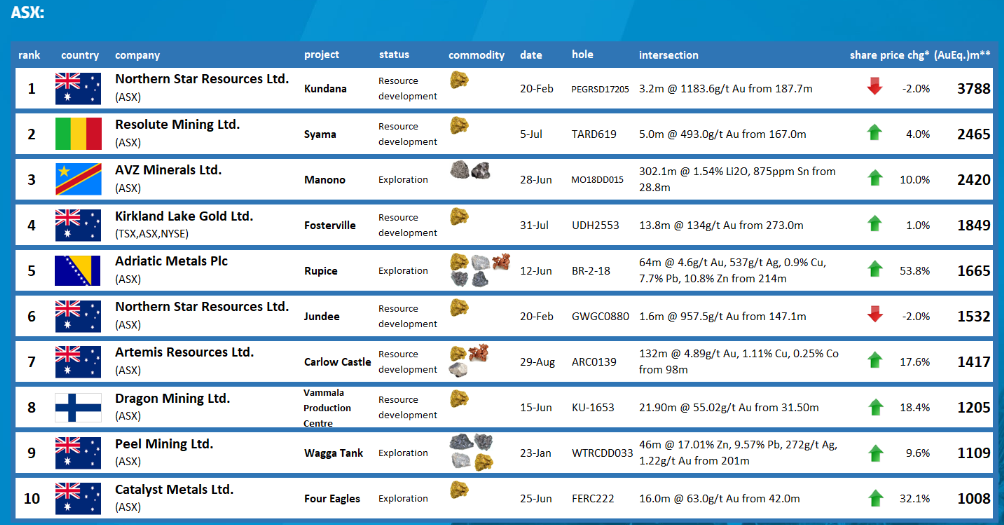Click the green up arrow for Adriatic Metals
Viewport: 1004px width, 525px height.
point(875,269)
